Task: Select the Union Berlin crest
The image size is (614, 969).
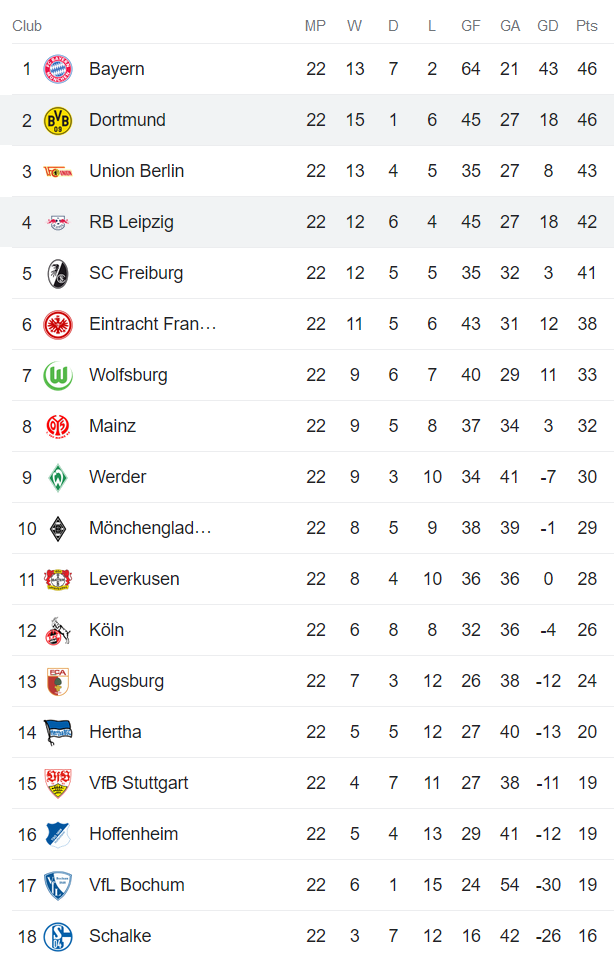Action: [58, 171]
